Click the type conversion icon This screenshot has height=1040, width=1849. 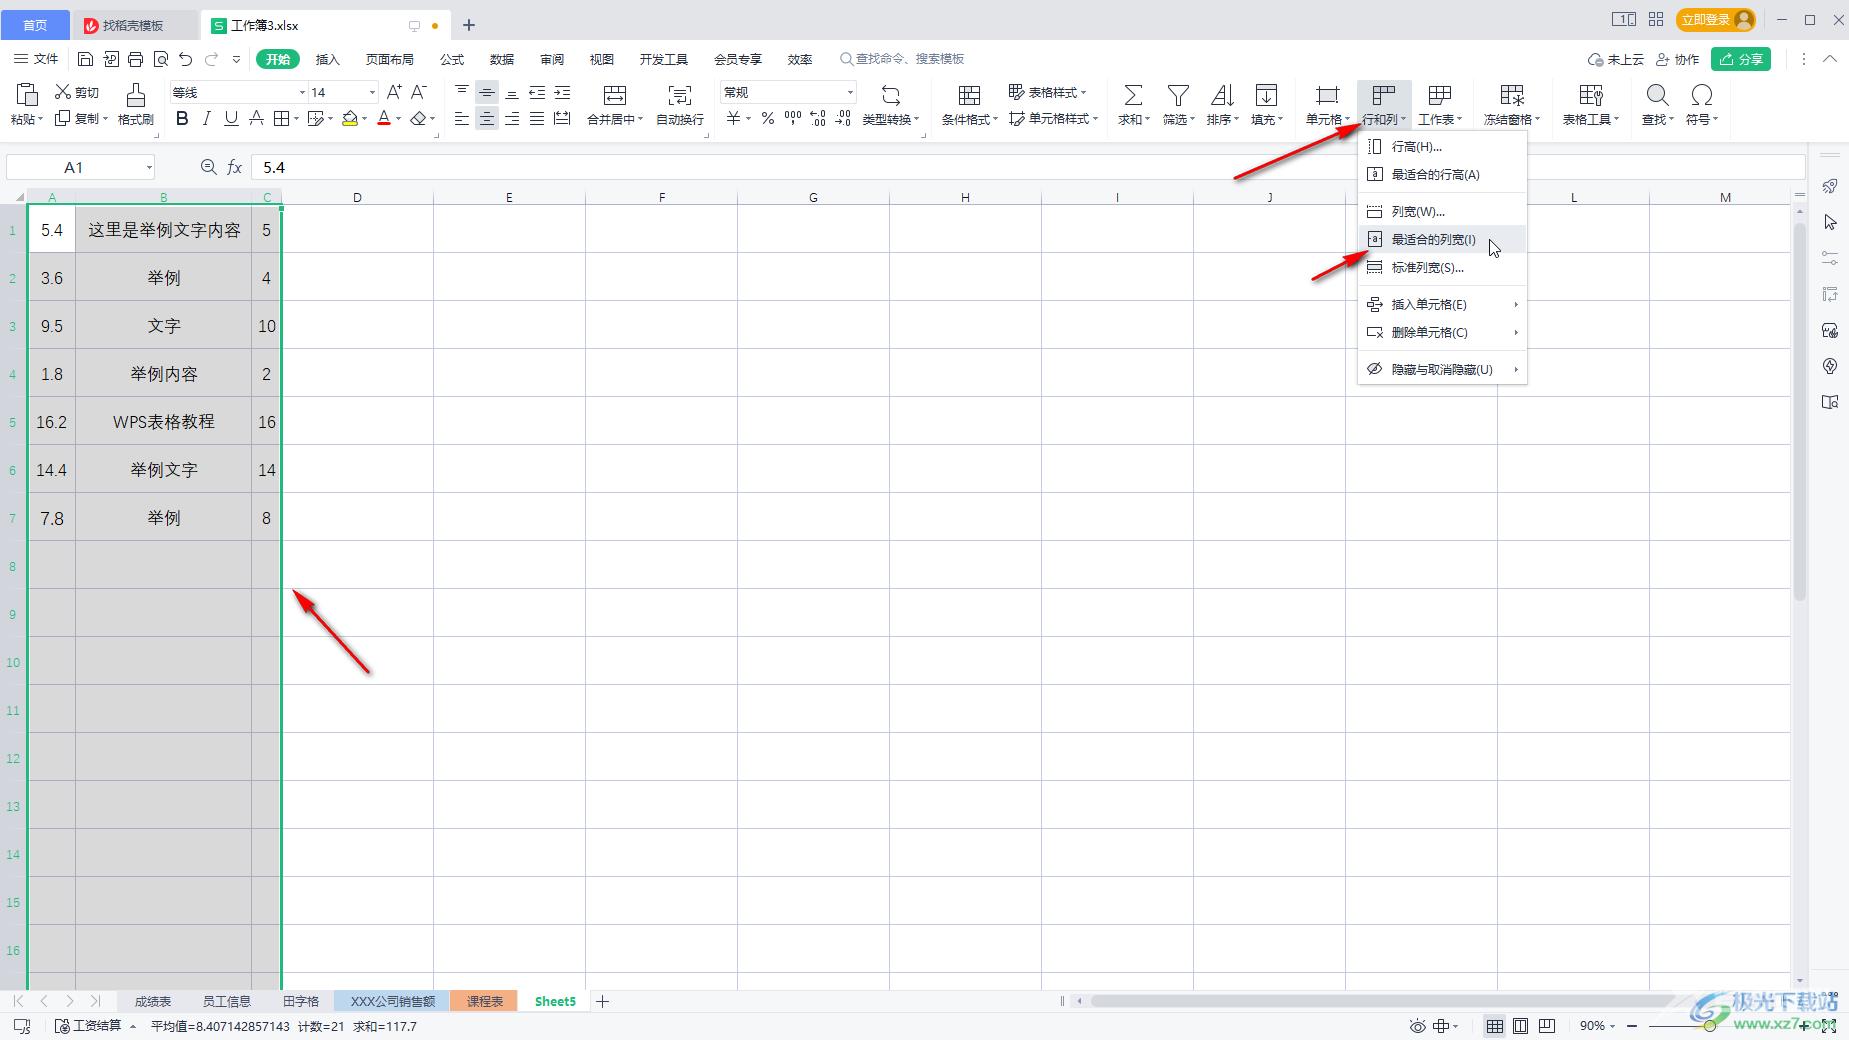890,95
